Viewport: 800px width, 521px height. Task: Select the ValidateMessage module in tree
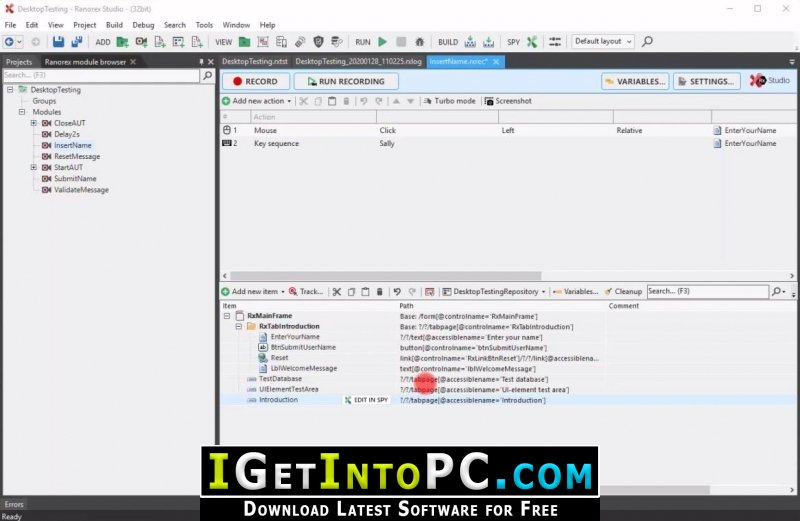coord(81,190)
